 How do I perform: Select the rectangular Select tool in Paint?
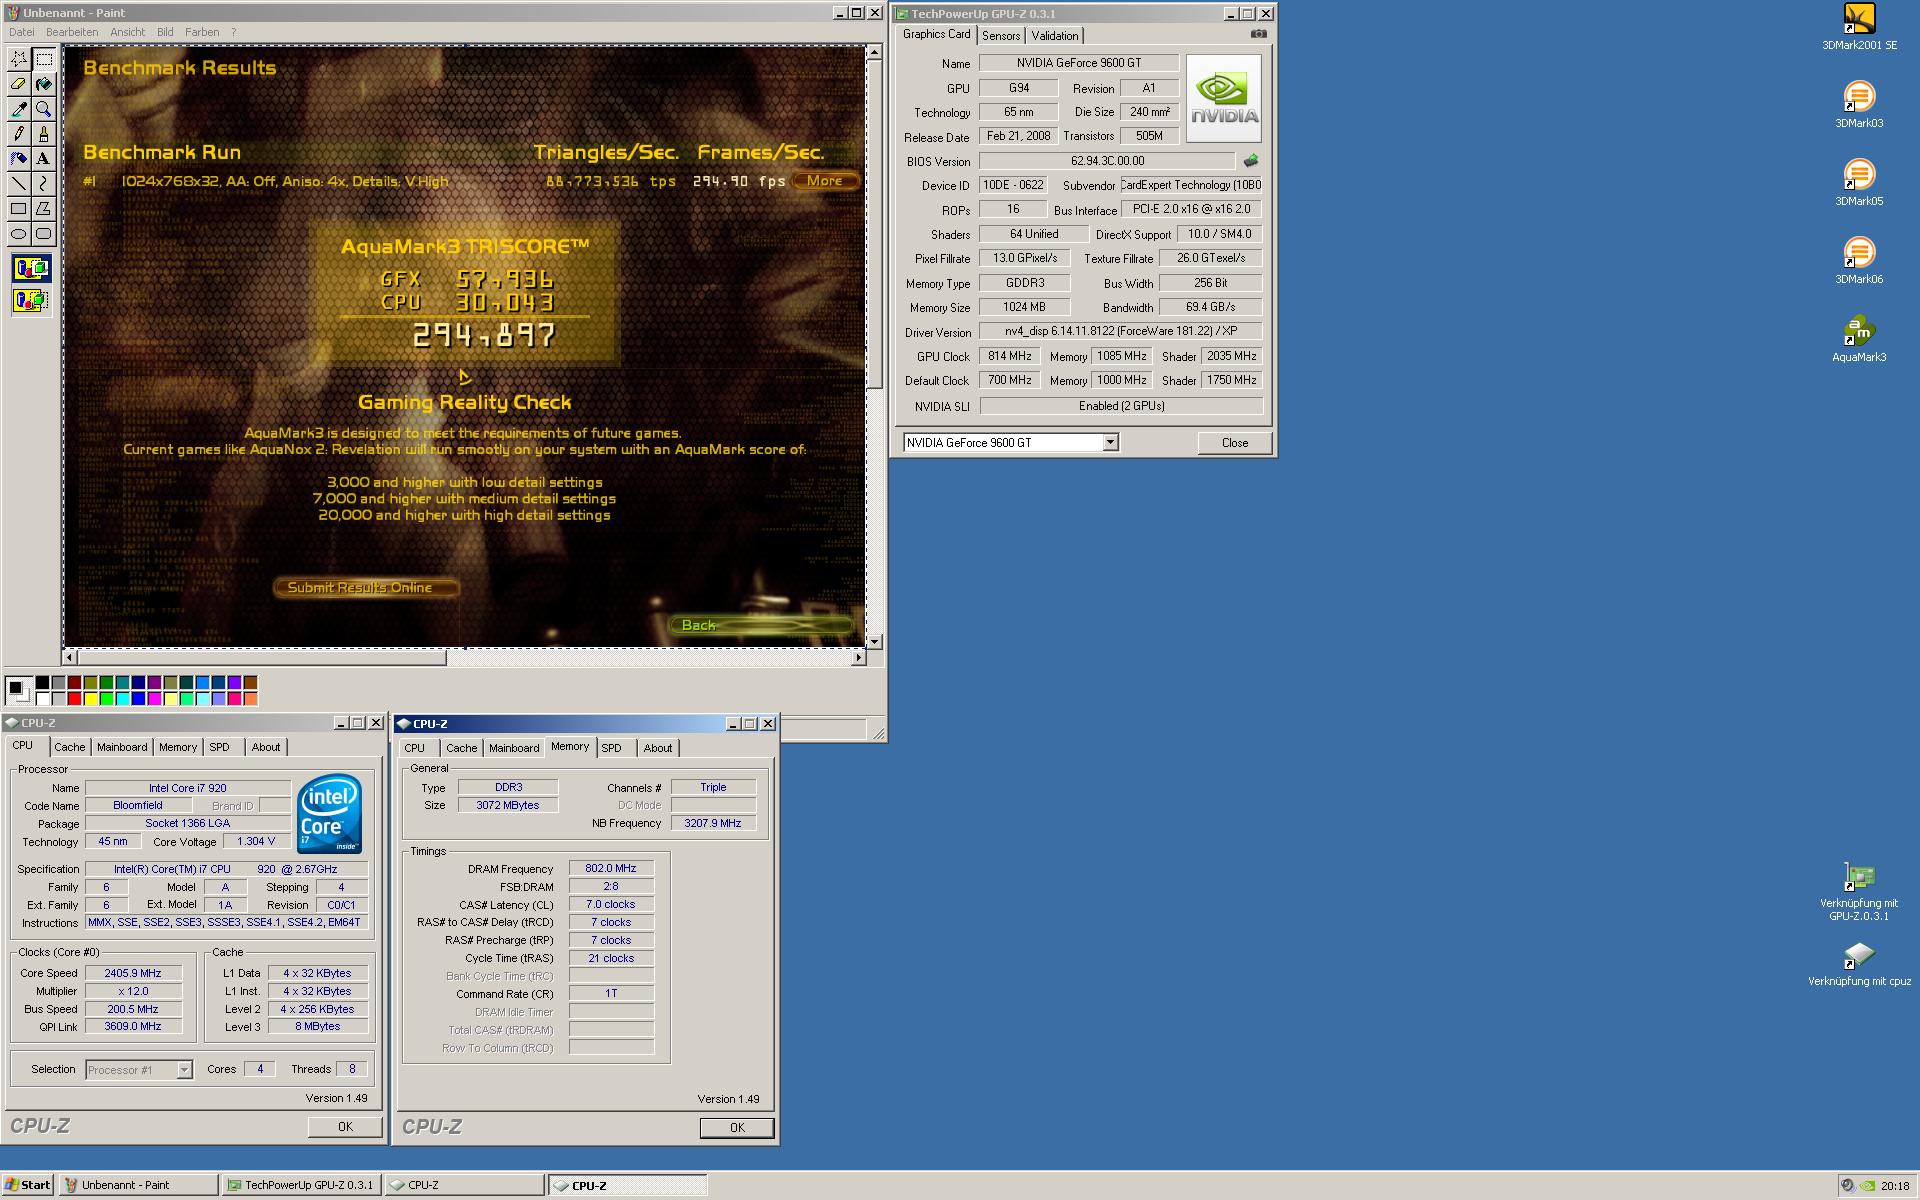pos(43,60)
